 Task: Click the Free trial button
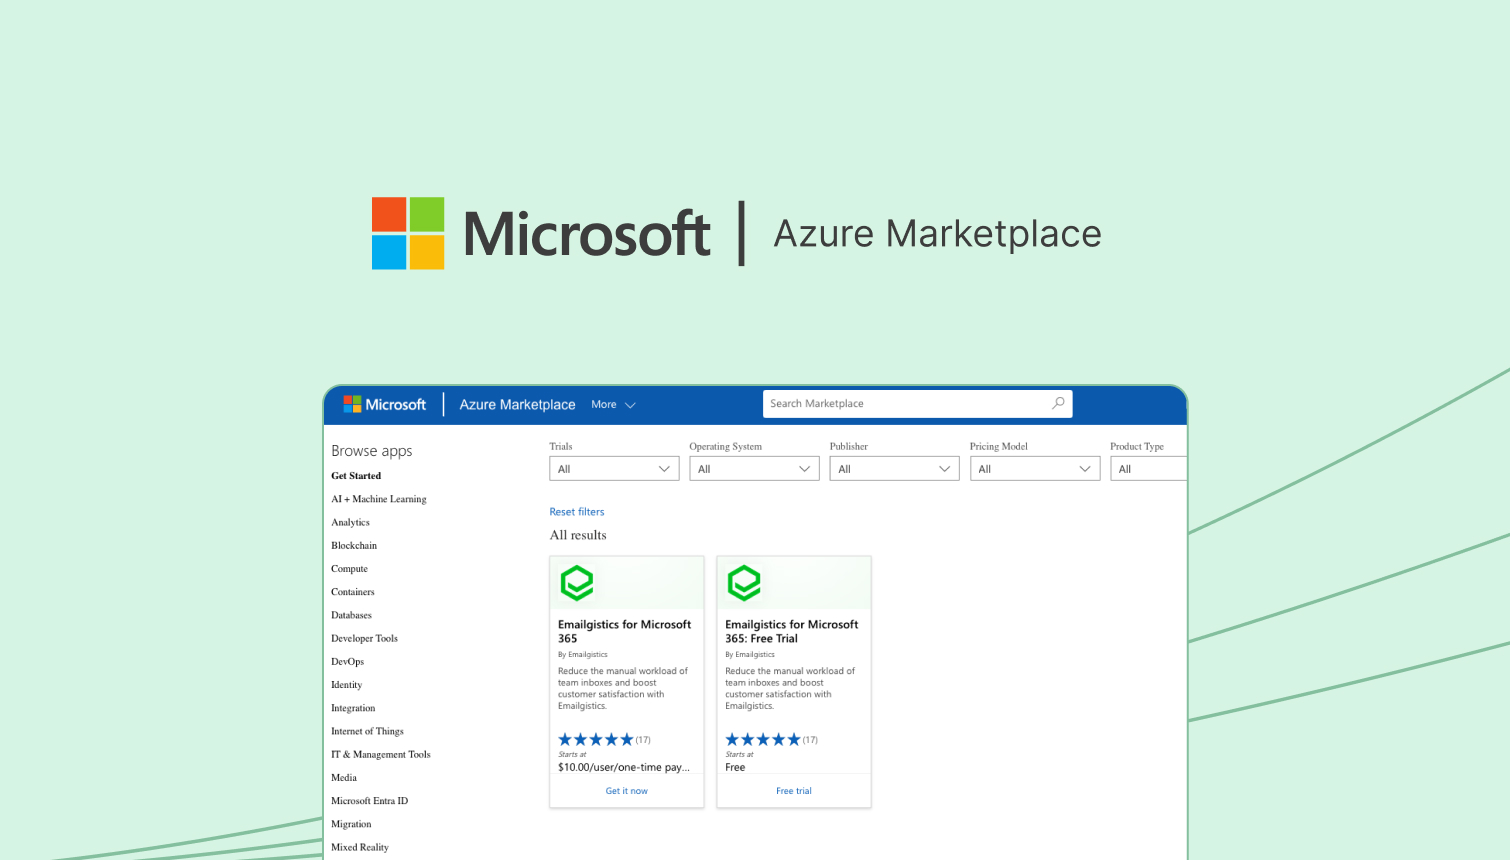[x=794, y=791]
